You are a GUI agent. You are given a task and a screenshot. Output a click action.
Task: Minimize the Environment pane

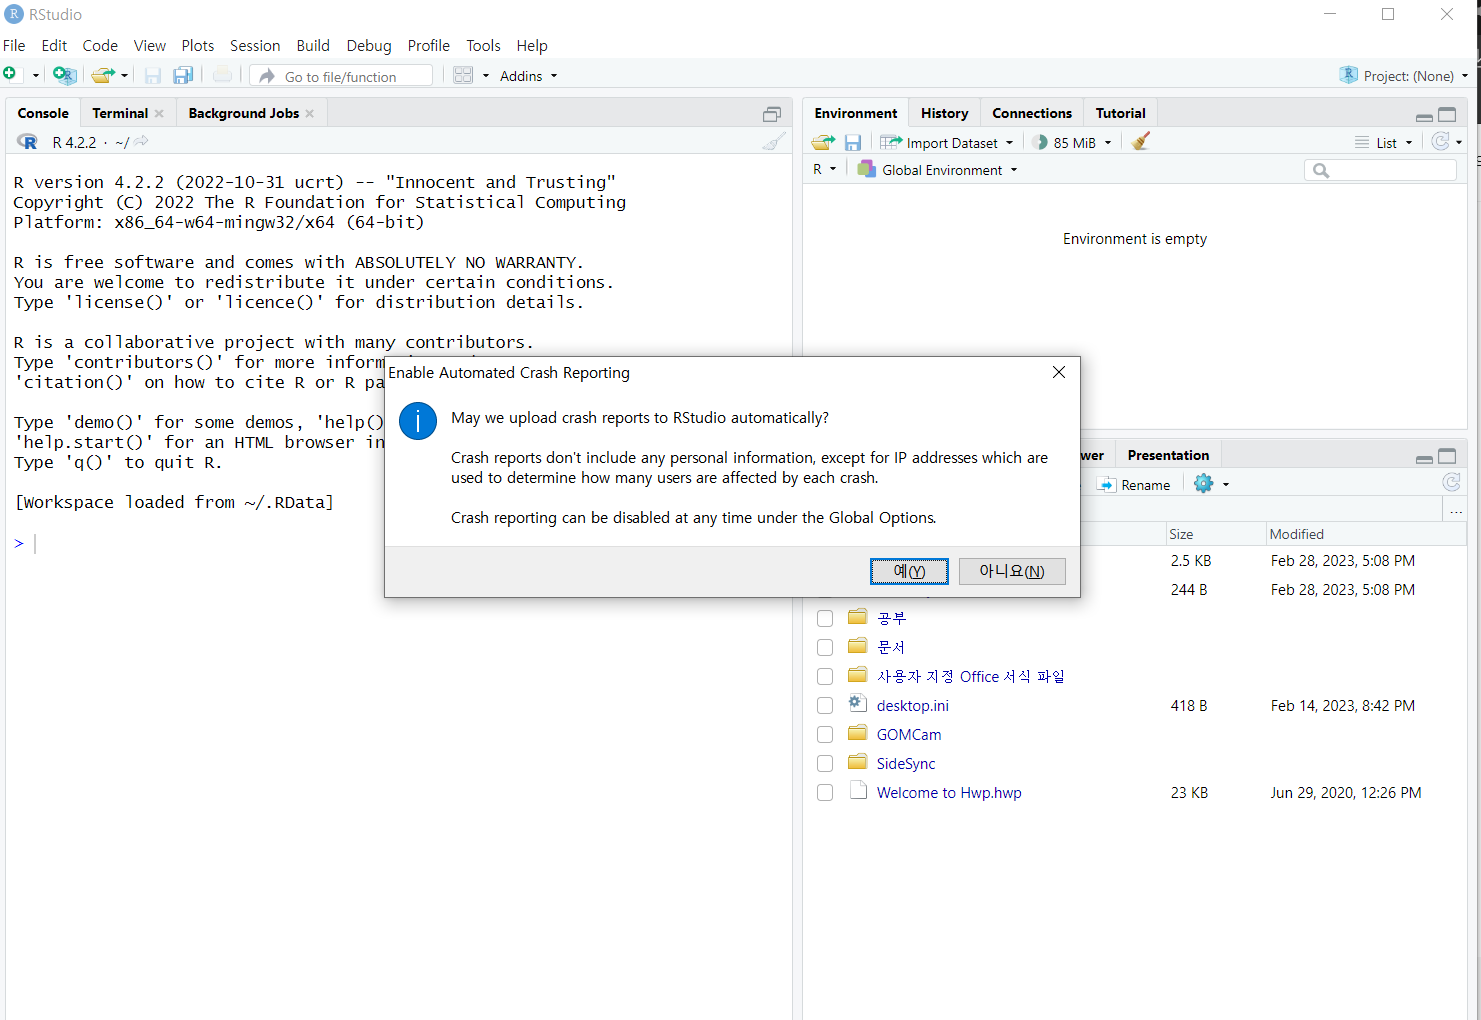click(x=1424, y=116)
